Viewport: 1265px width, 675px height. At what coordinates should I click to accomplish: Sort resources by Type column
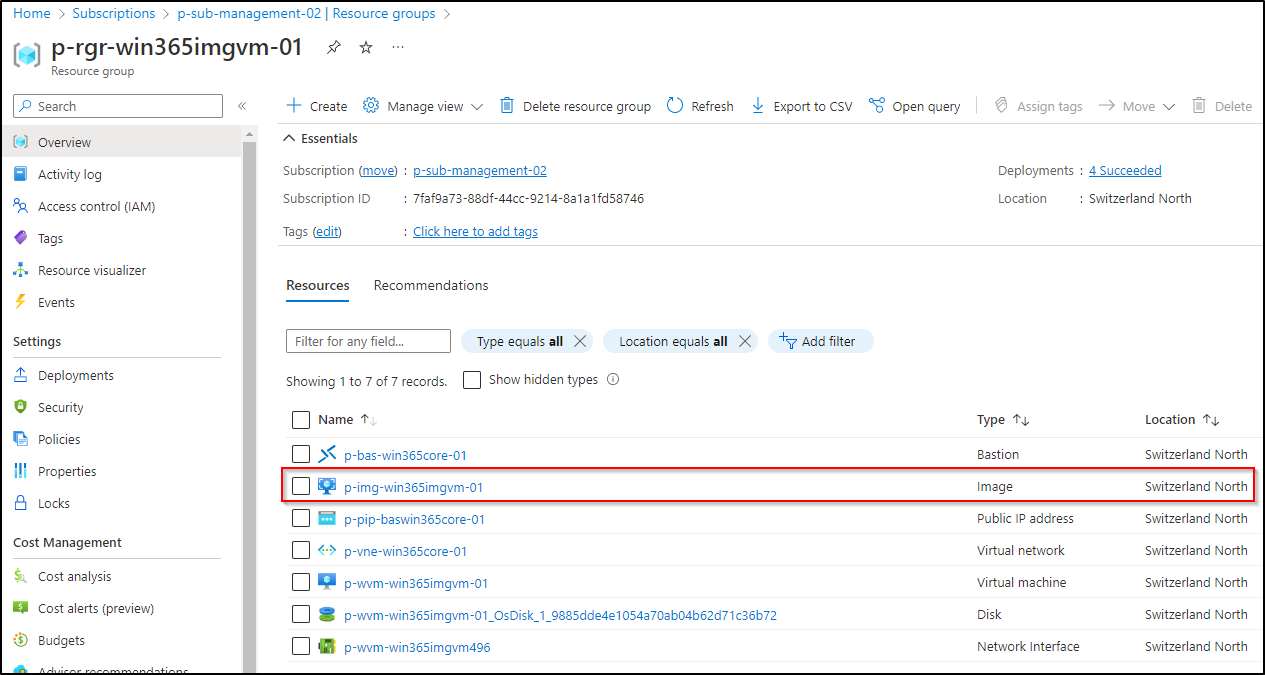click(x=1003, y=420)
